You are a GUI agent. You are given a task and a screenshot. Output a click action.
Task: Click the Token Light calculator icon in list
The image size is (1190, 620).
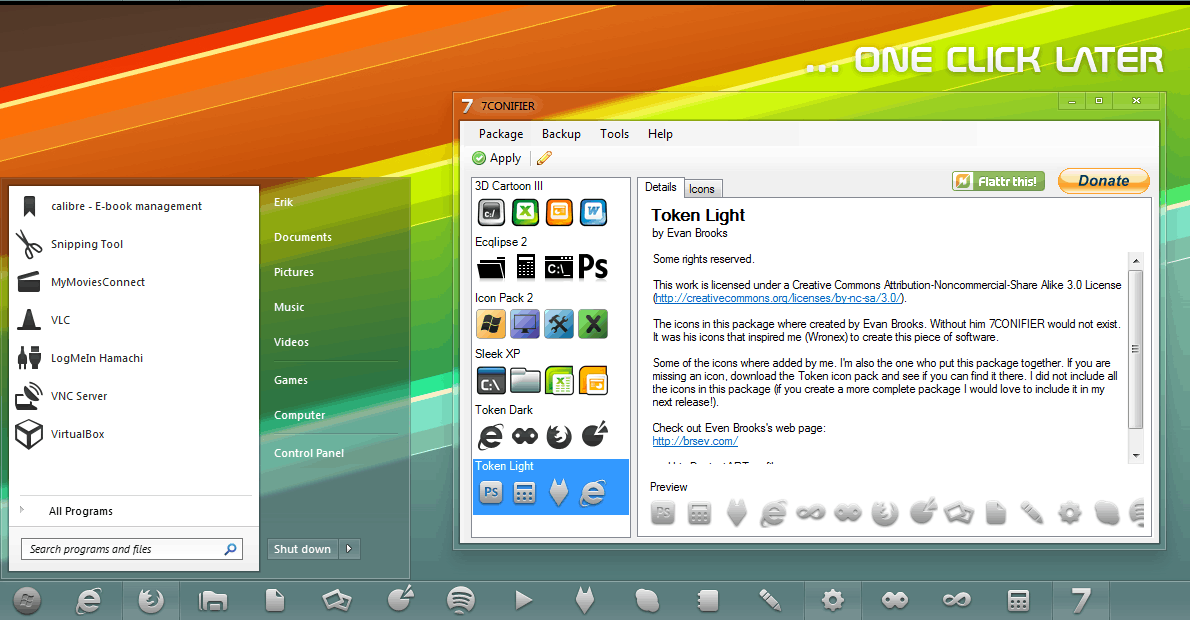[524, 493]
